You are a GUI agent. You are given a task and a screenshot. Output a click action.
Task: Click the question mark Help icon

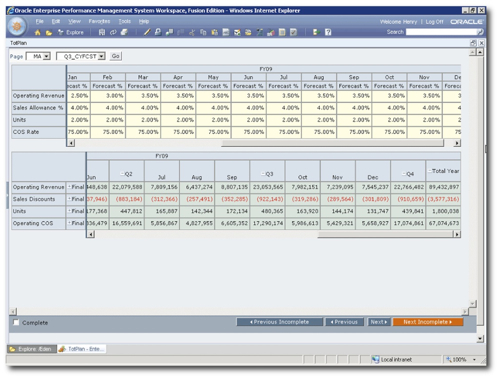(x=328, y=32)
